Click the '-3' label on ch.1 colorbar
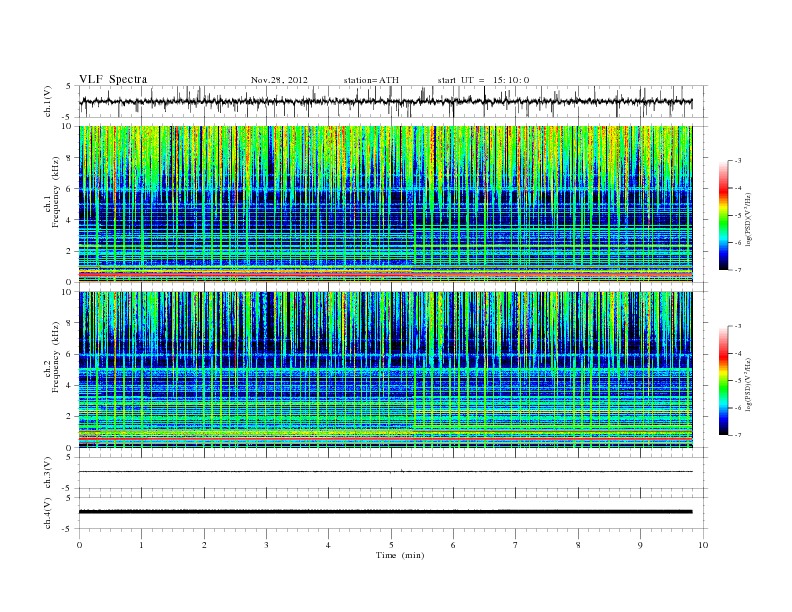Image resolution: width=792 pixels, height=612 pixels. [737, 161]
